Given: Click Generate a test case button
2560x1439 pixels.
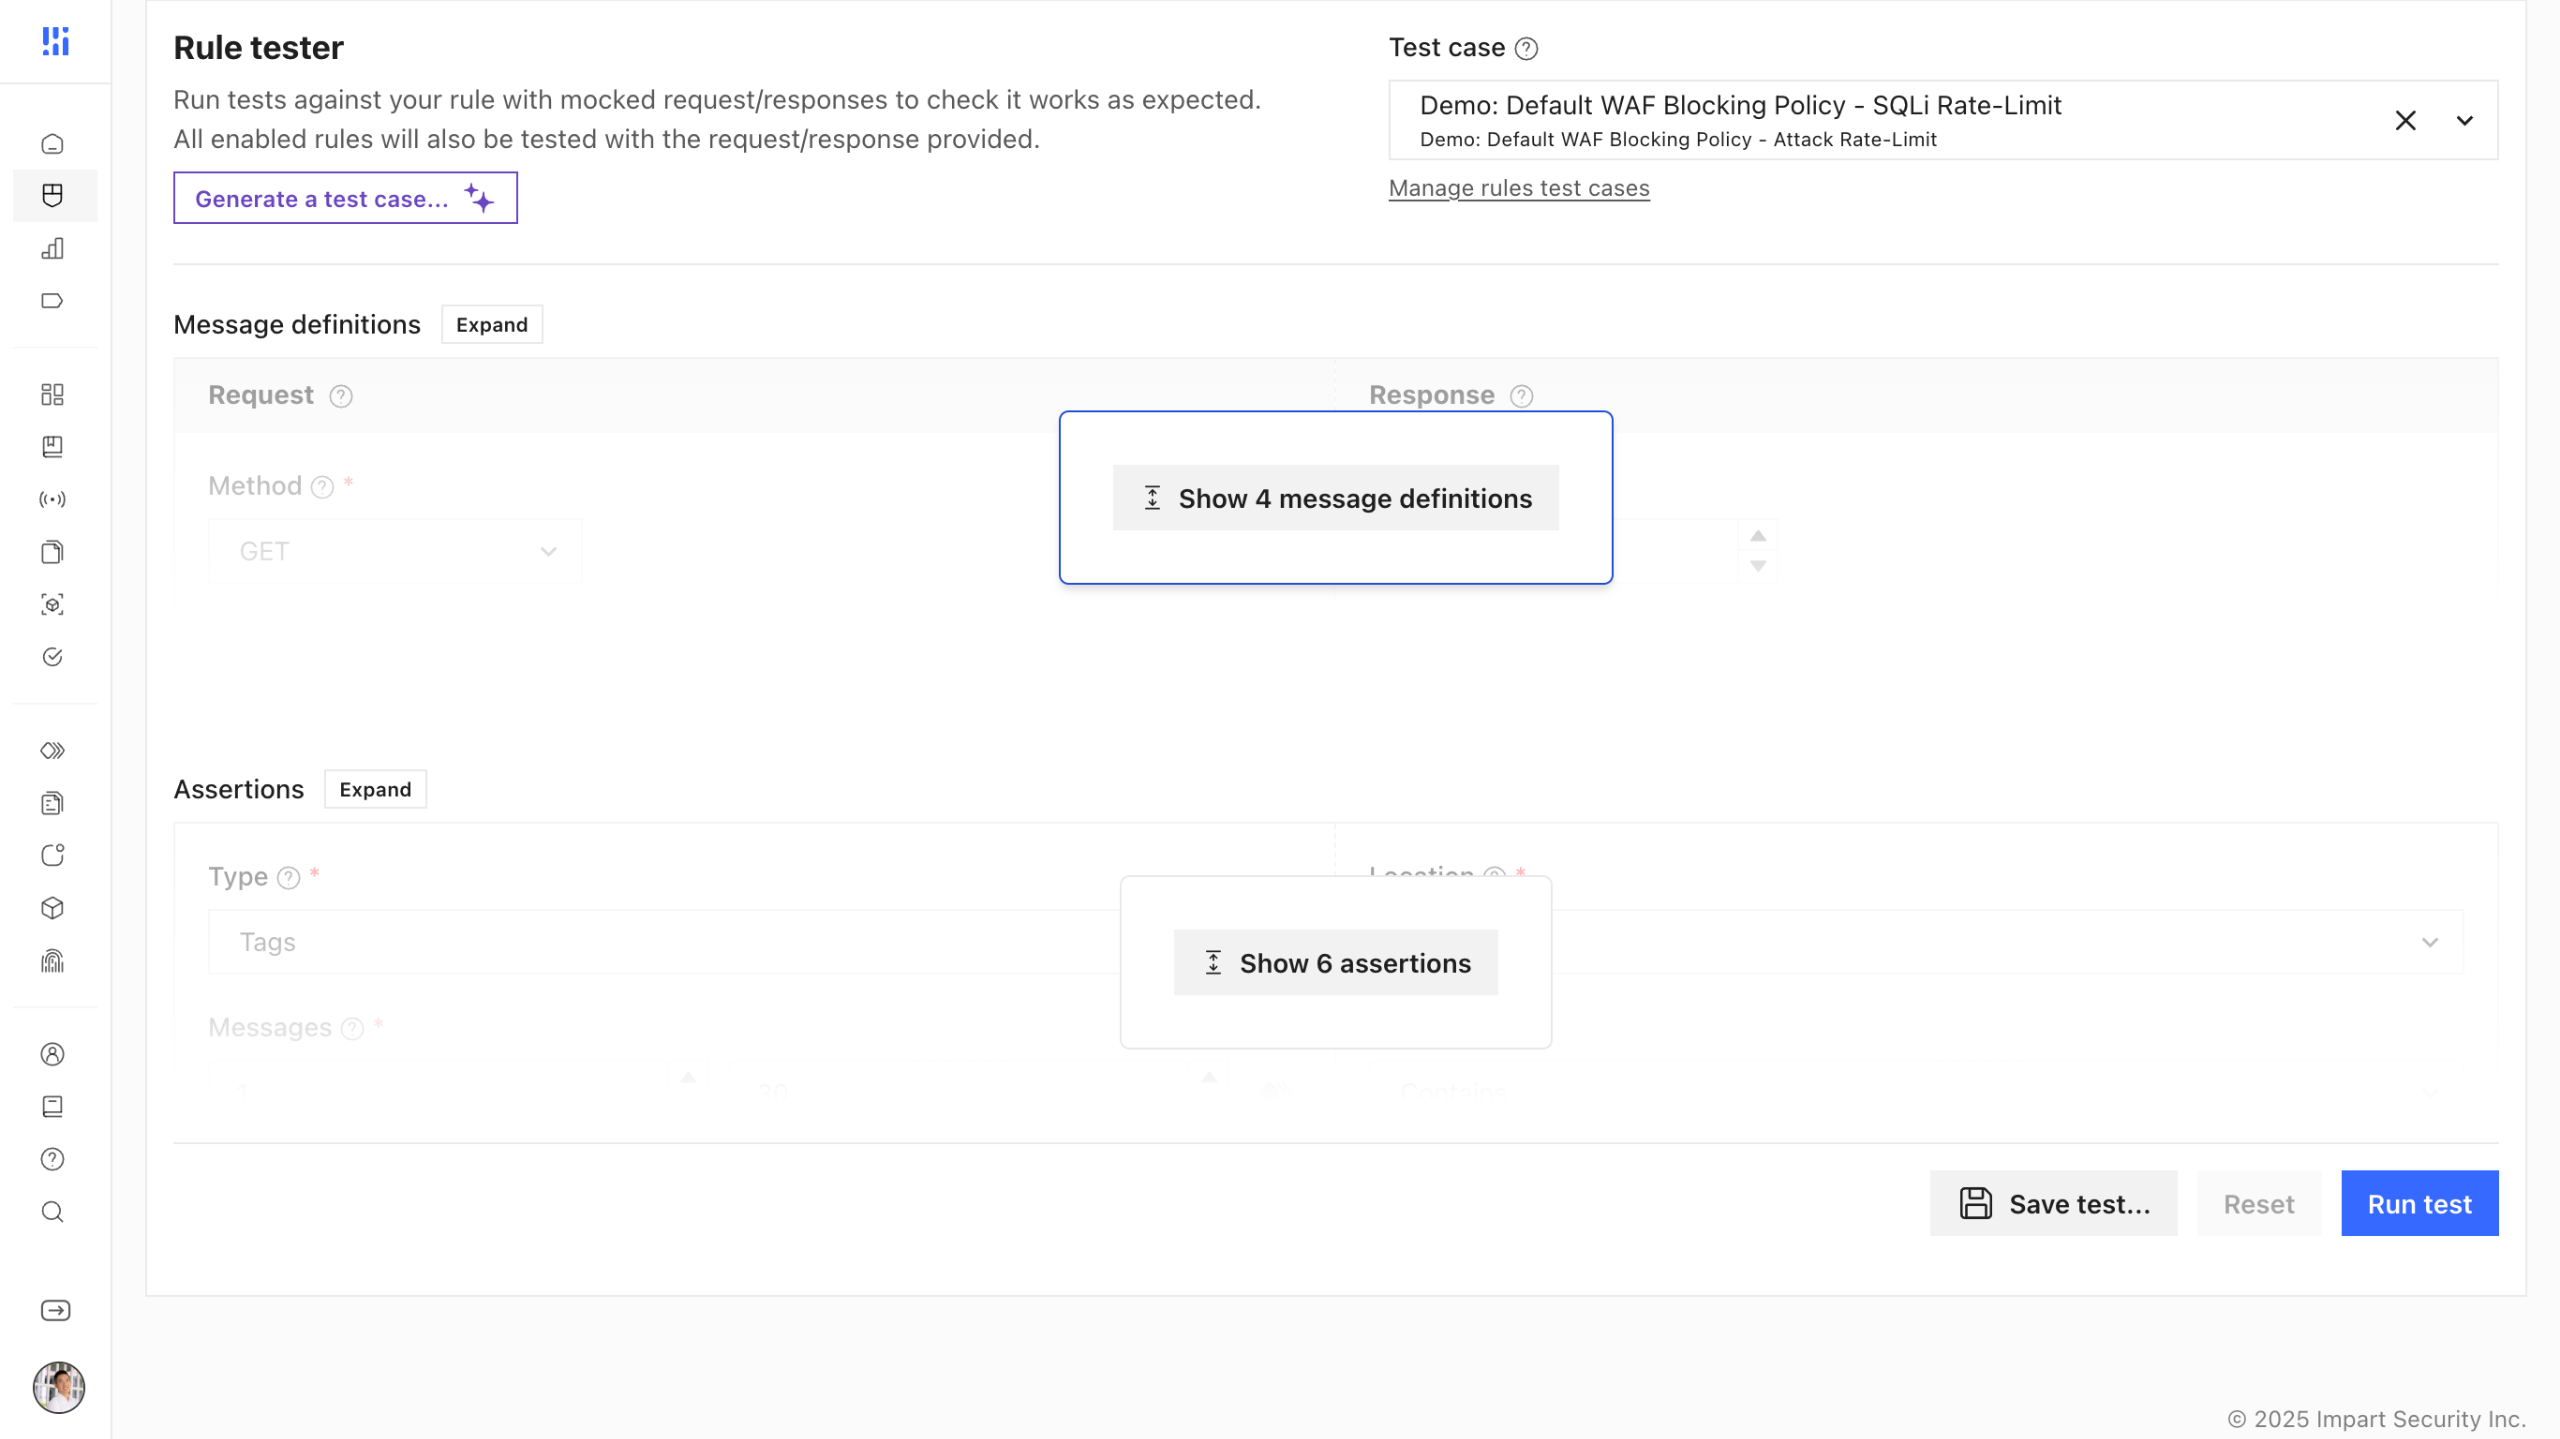Looking at the screenshot, I should point(345,198).
